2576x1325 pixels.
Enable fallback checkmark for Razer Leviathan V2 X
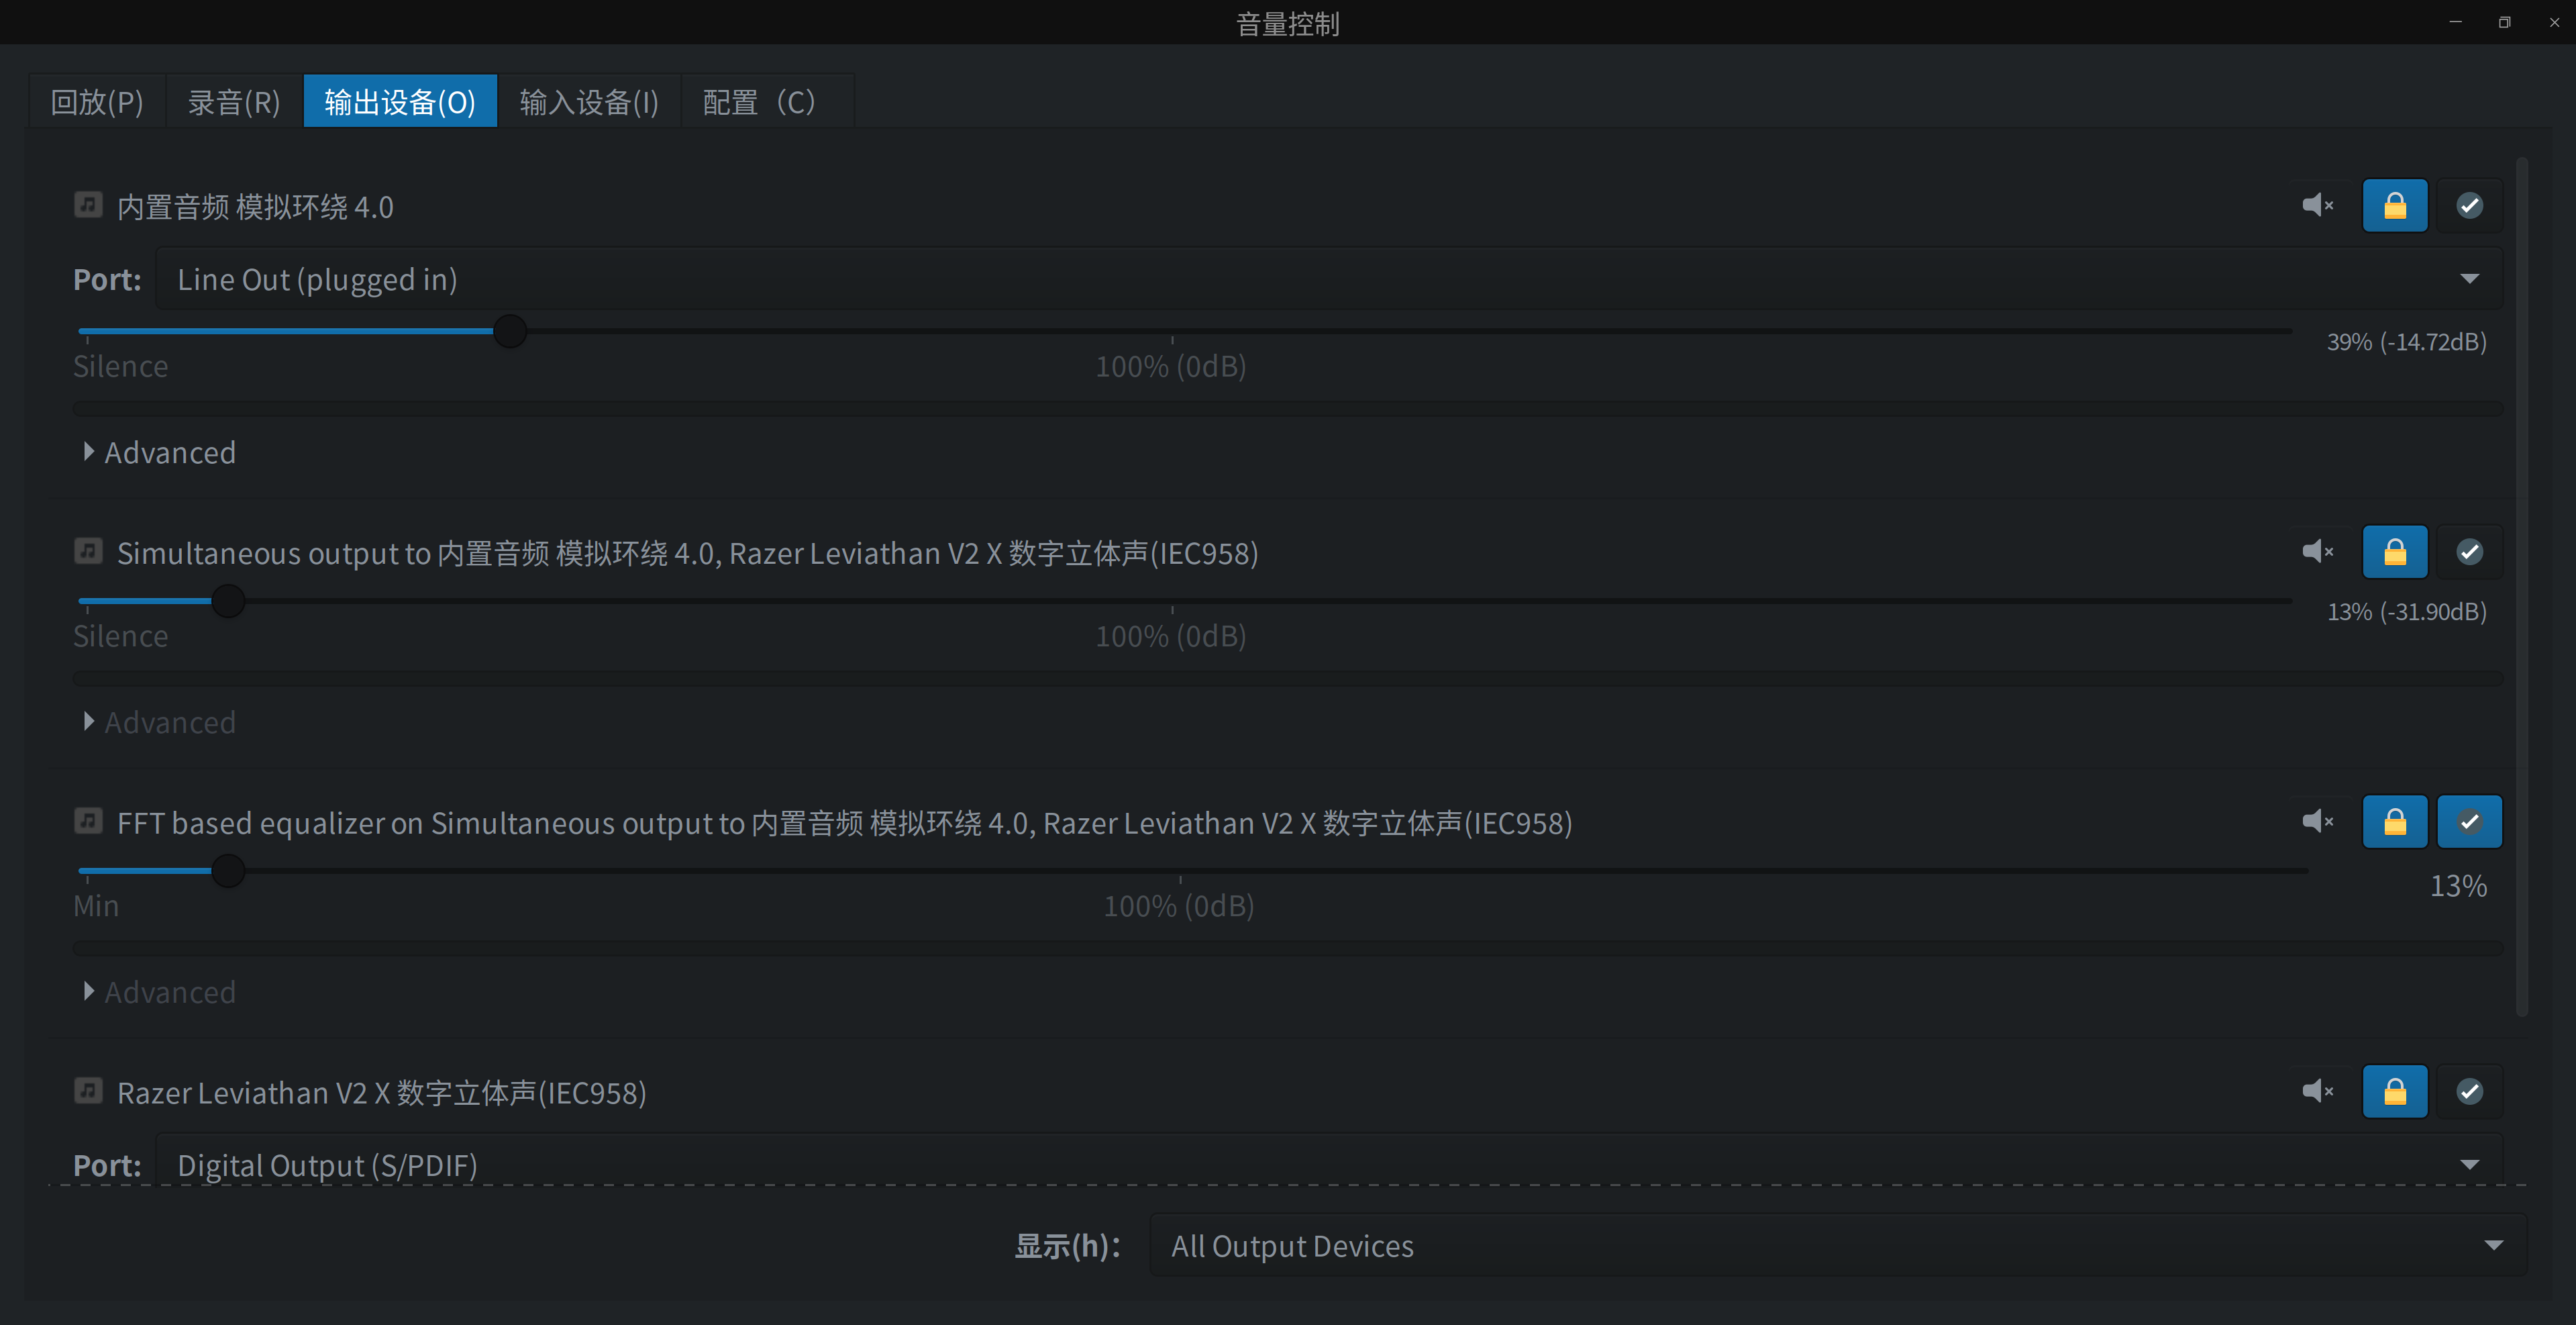pyautogui.click(x=2469, y=1091)
